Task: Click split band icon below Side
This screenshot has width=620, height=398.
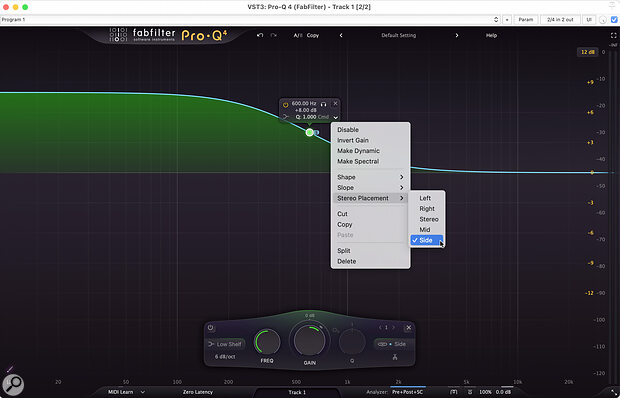Action: [395, 357]
